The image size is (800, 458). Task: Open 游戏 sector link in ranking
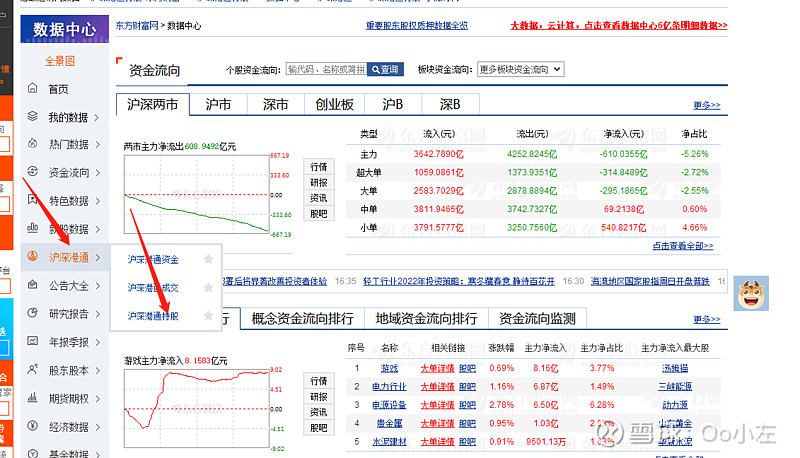pos(389,368)
